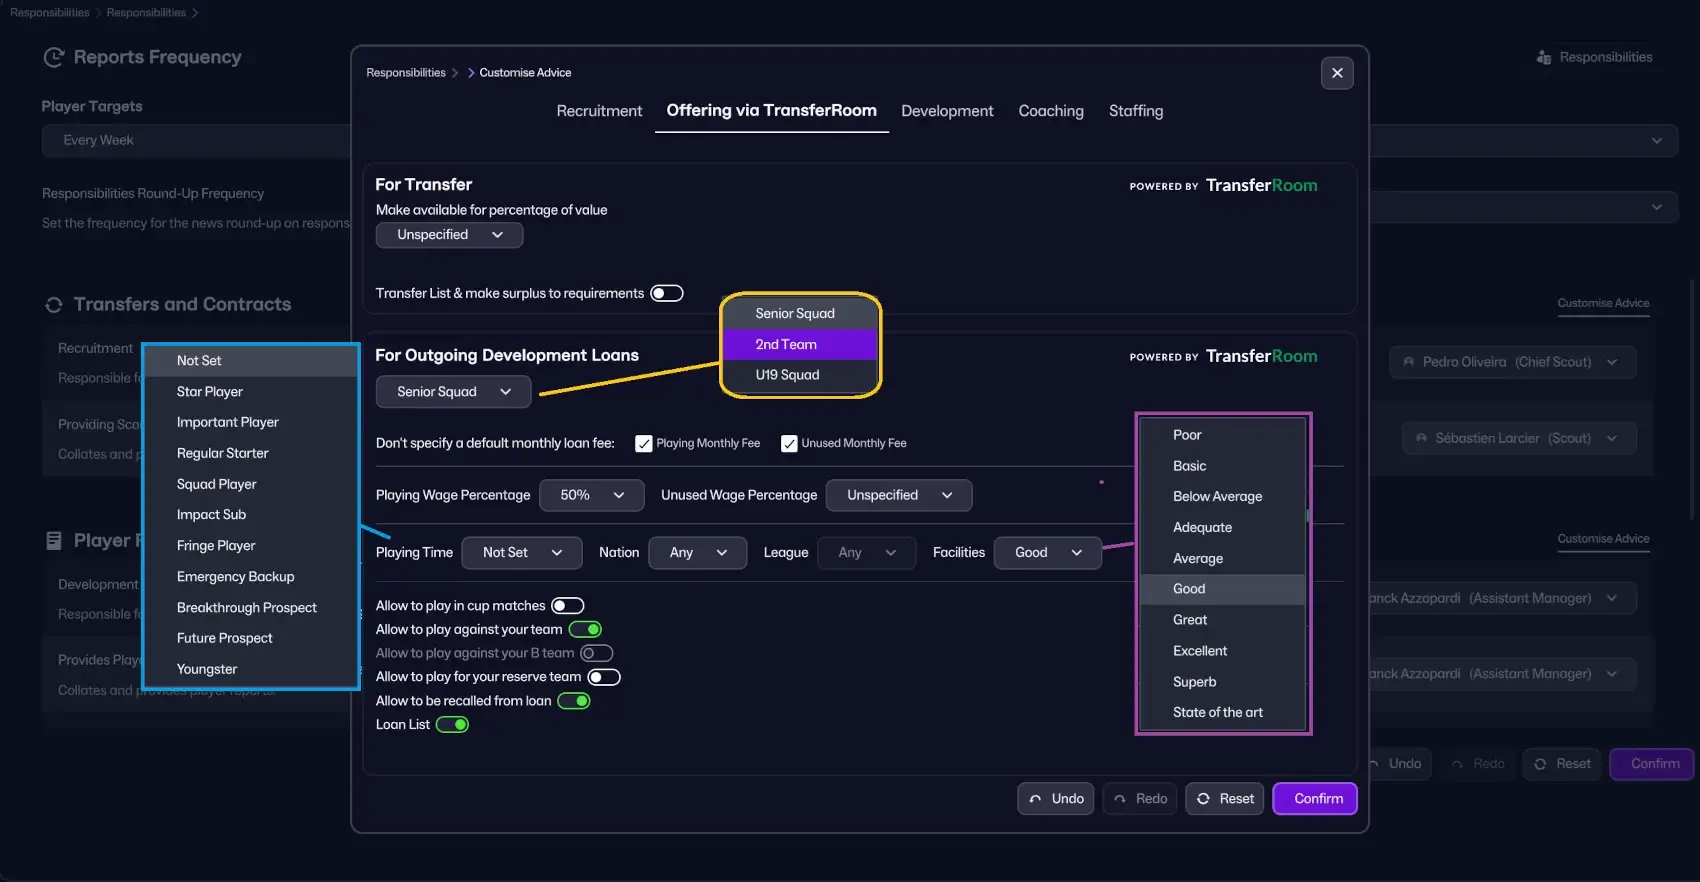Select Excellent facilities level

point(1222,651)
